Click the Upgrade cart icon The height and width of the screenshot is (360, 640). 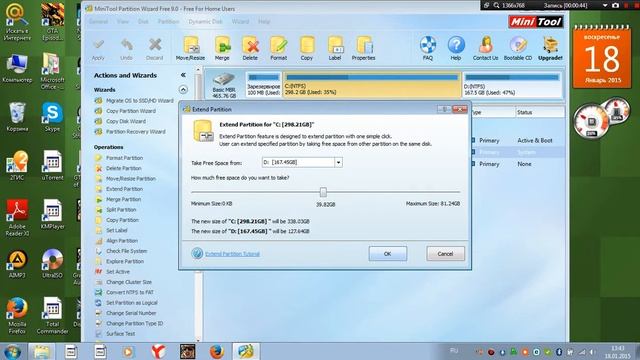tap(550, 48)
